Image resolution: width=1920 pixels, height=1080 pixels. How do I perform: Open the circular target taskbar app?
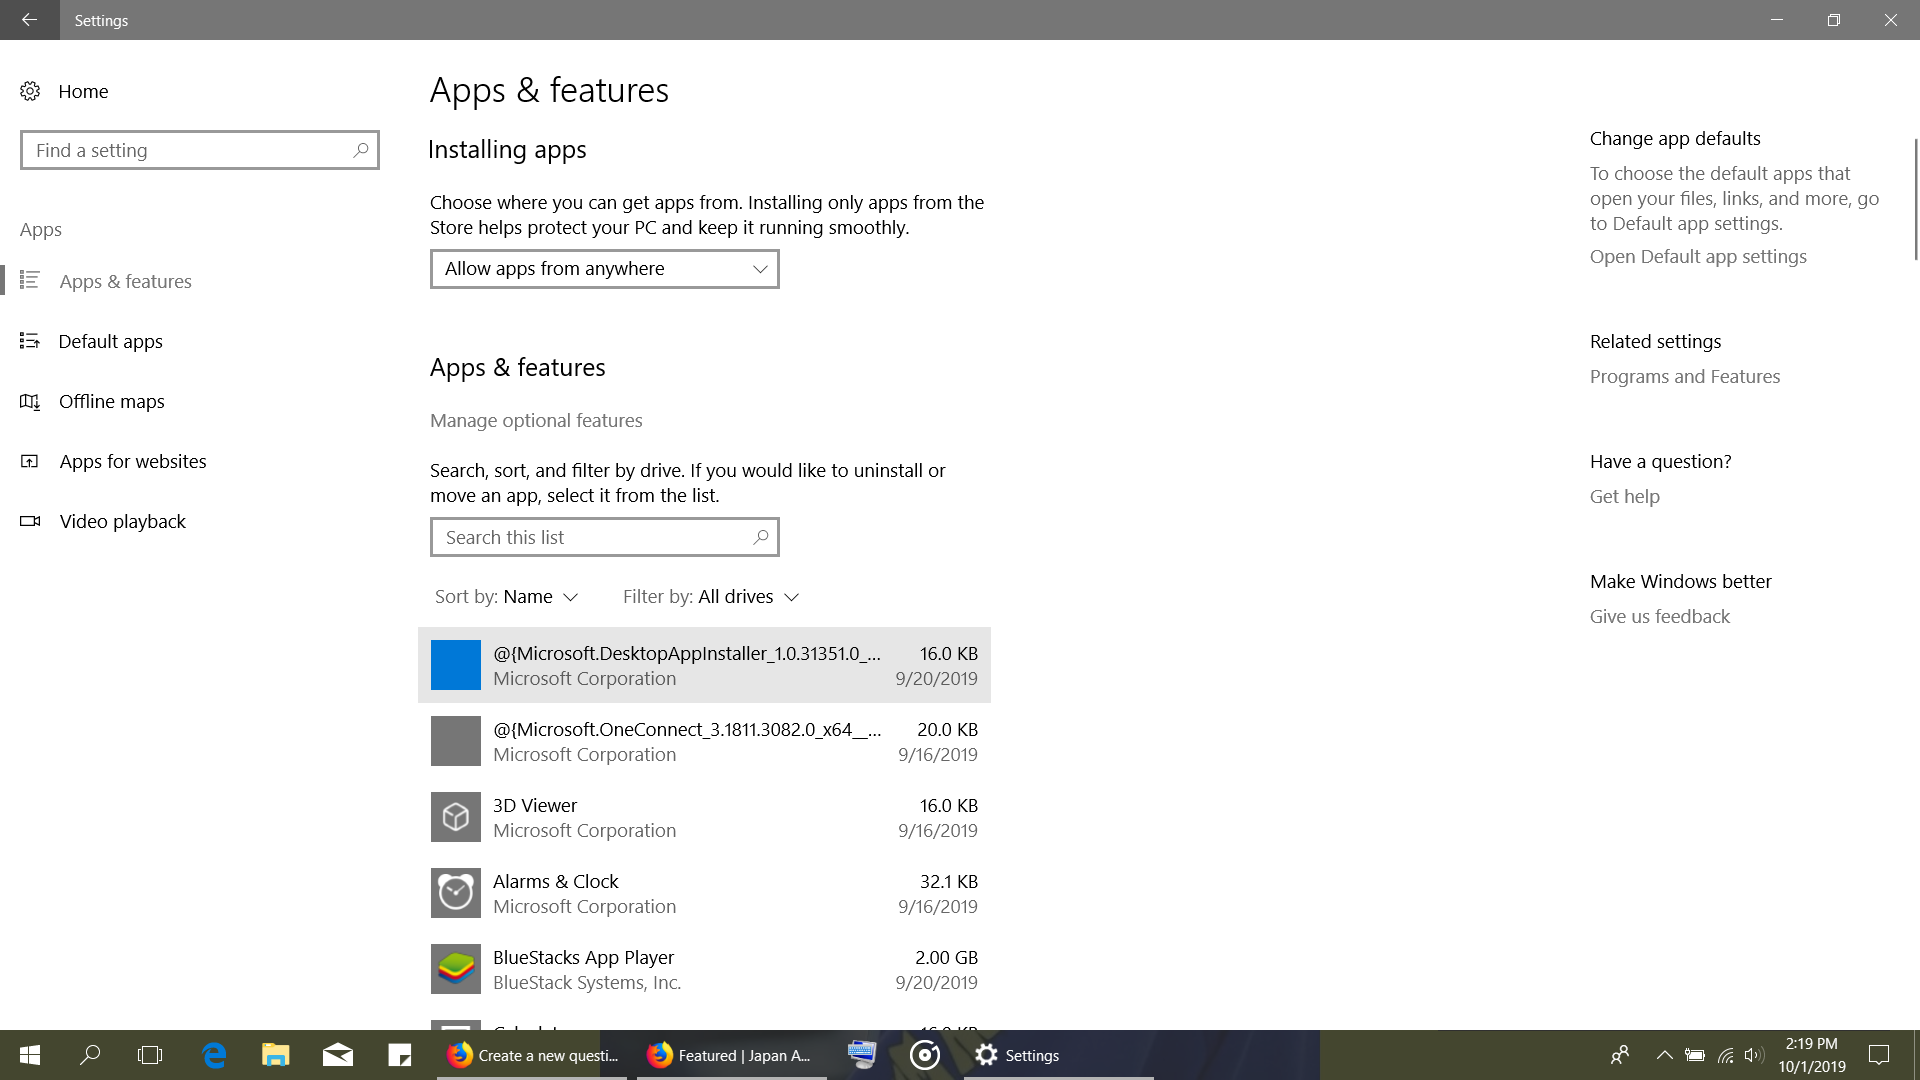pyautogui.click(x=925, y=1055)
